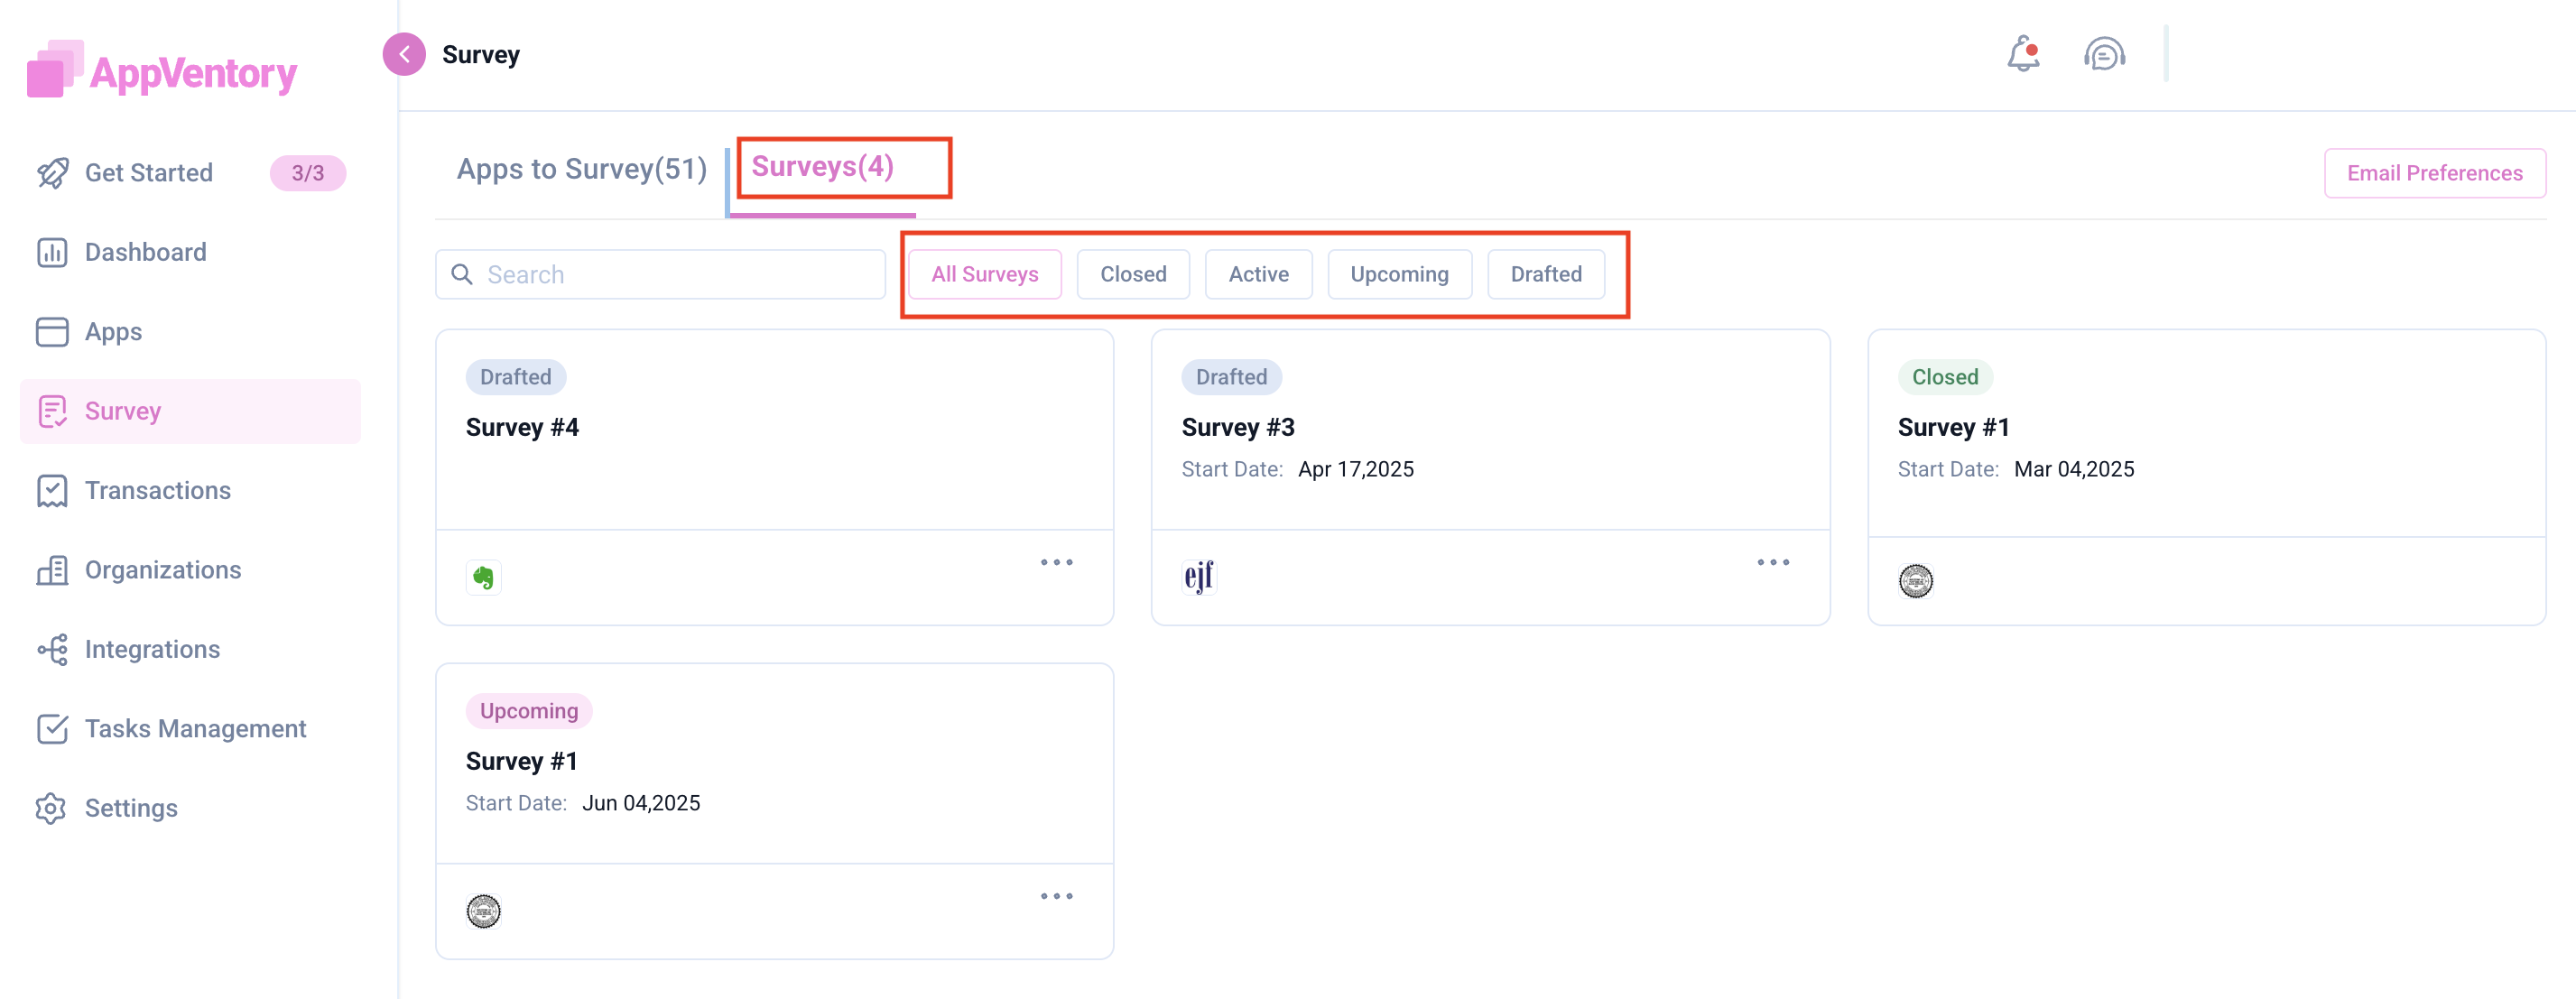Switch to Apps to Survey(51) tab

click(581, 169)
